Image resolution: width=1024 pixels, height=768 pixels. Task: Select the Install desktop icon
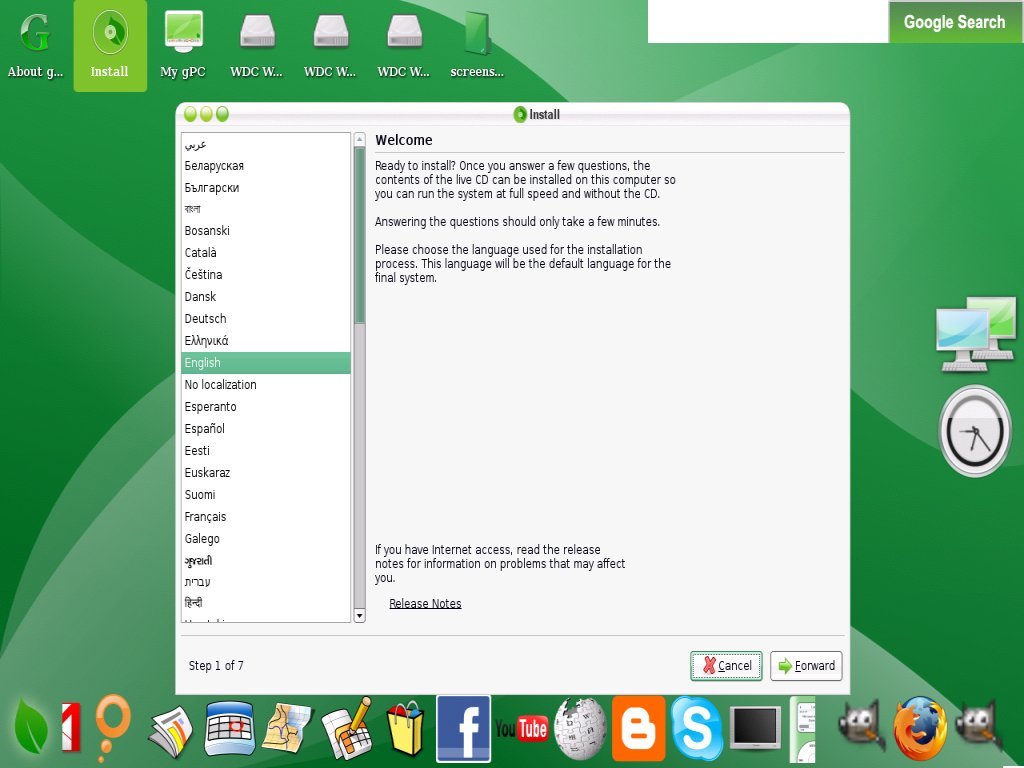[x=110, y=46]
